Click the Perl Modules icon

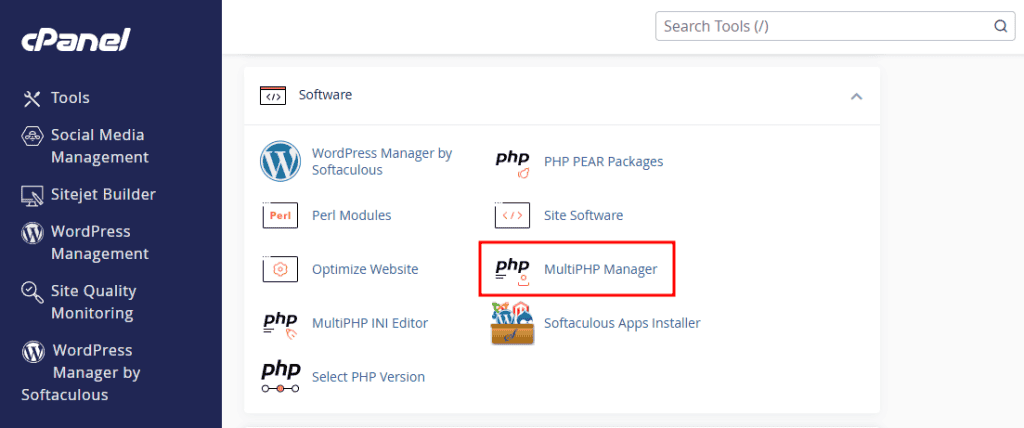tap(280, 215)
